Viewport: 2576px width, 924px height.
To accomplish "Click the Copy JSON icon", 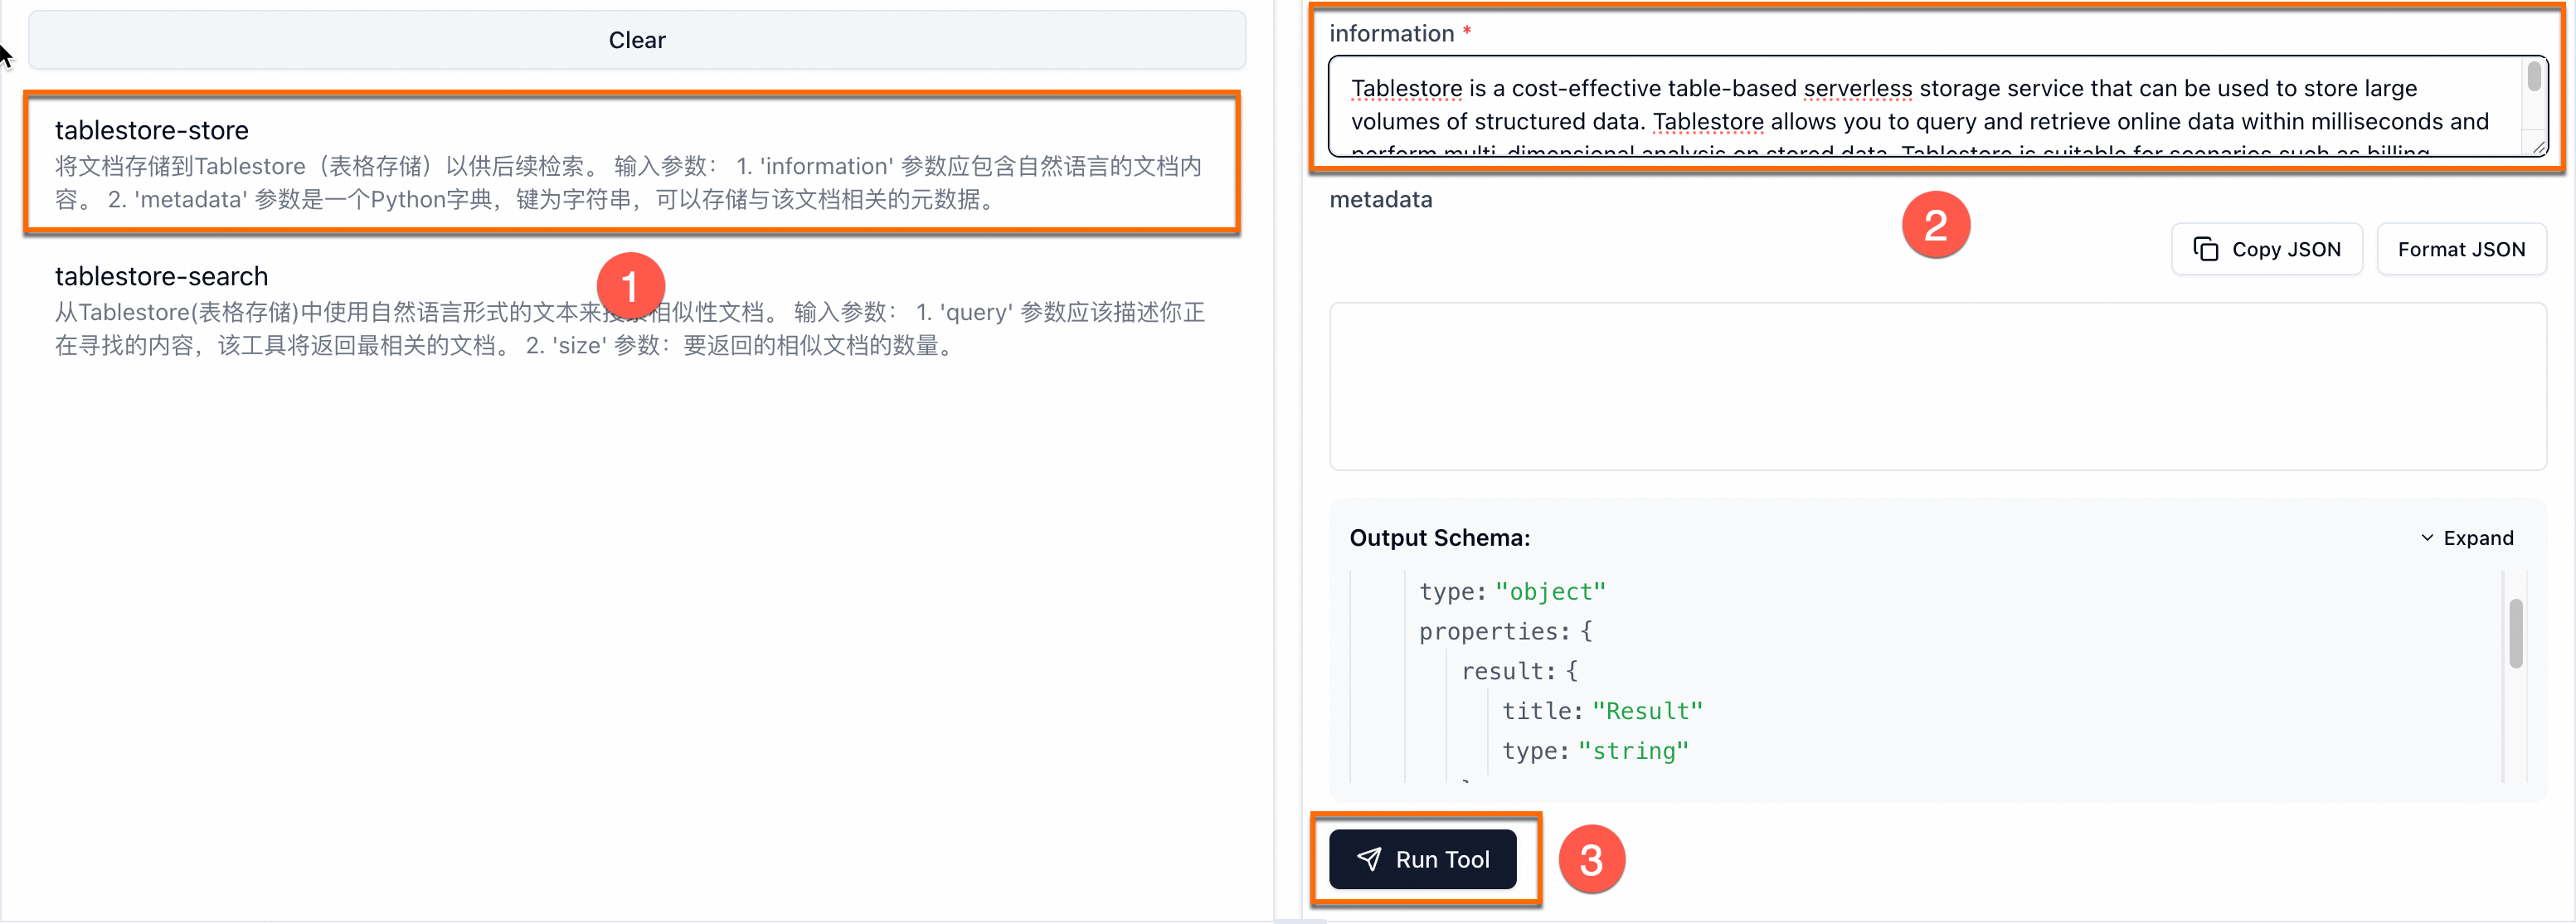I will [2205, 249].
